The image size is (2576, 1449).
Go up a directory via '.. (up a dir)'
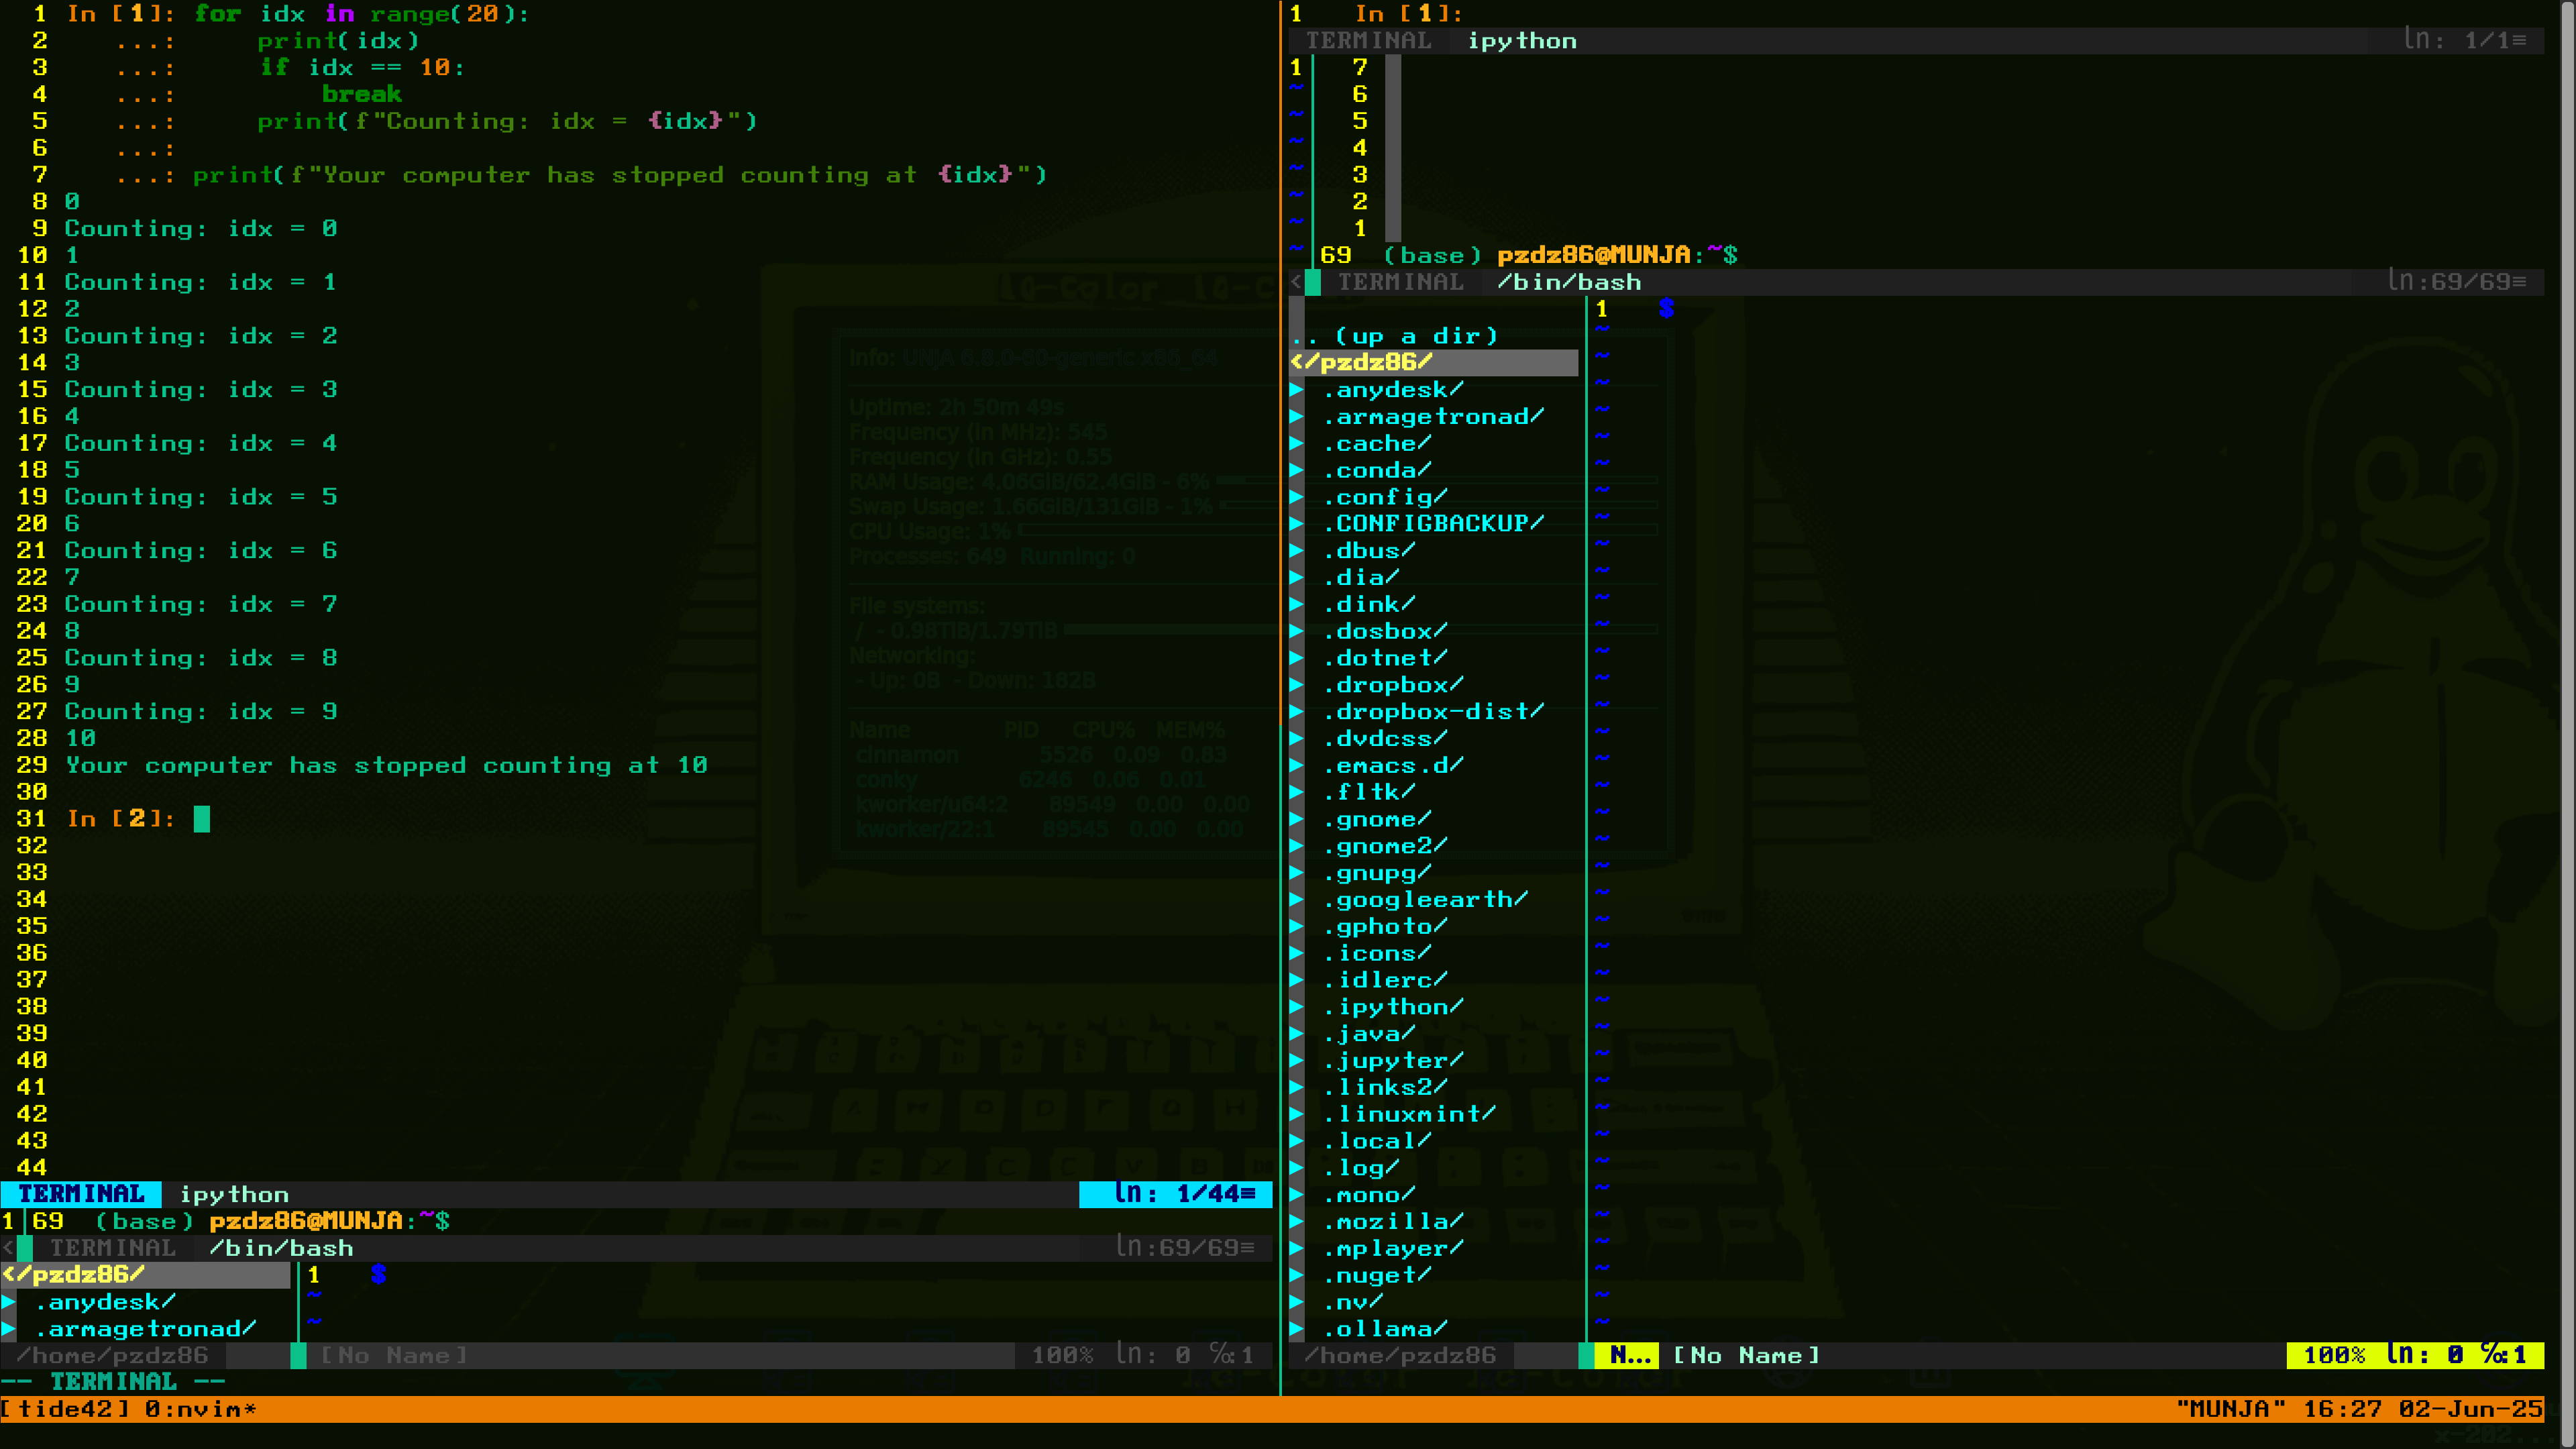1394,336
